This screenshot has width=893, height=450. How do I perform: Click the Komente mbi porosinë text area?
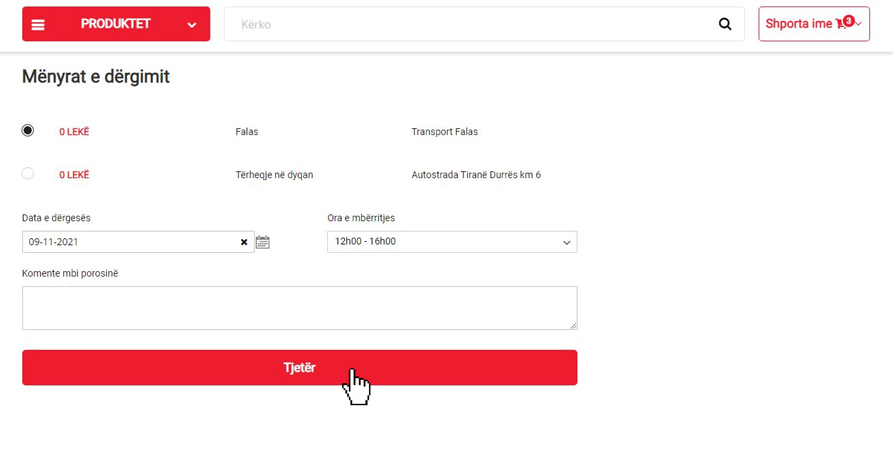tap(299, 308)
